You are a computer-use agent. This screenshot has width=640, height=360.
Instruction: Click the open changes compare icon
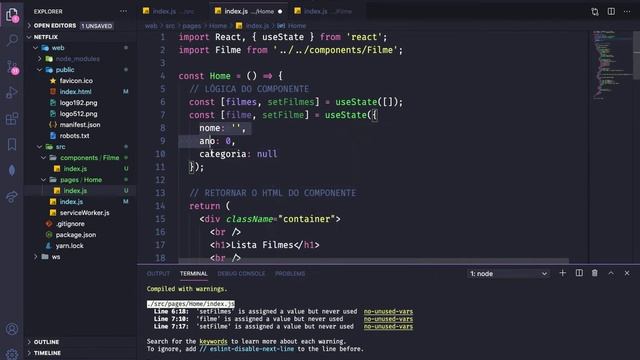595,11
